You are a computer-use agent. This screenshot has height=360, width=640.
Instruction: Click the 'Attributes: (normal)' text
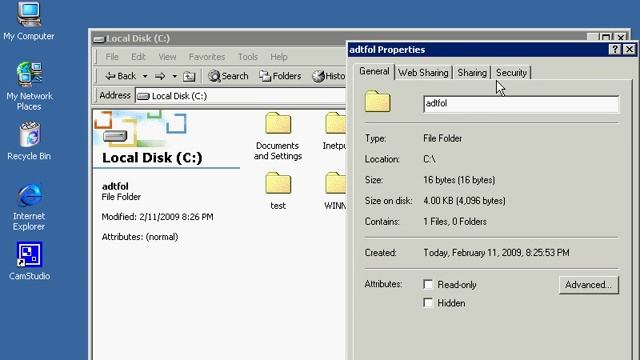[x=140, y=237]
